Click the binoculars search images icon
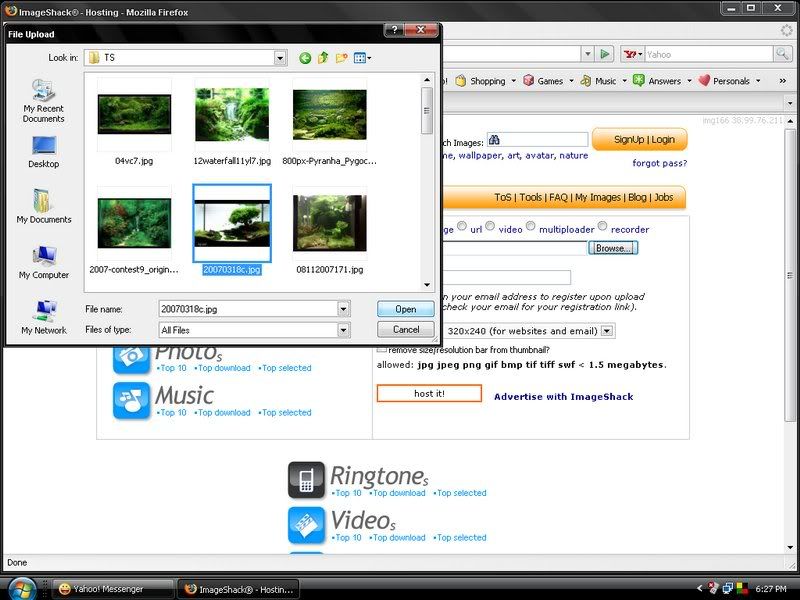 pos(494,140)
